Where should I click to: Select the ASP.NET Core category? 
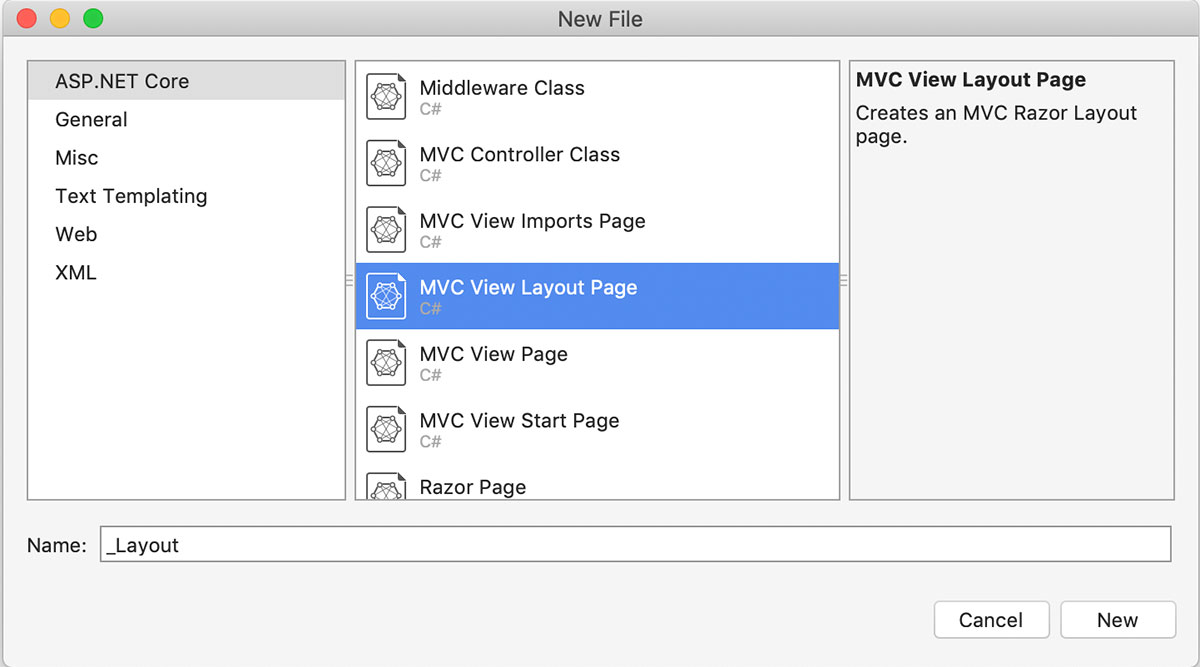point(122,81)
